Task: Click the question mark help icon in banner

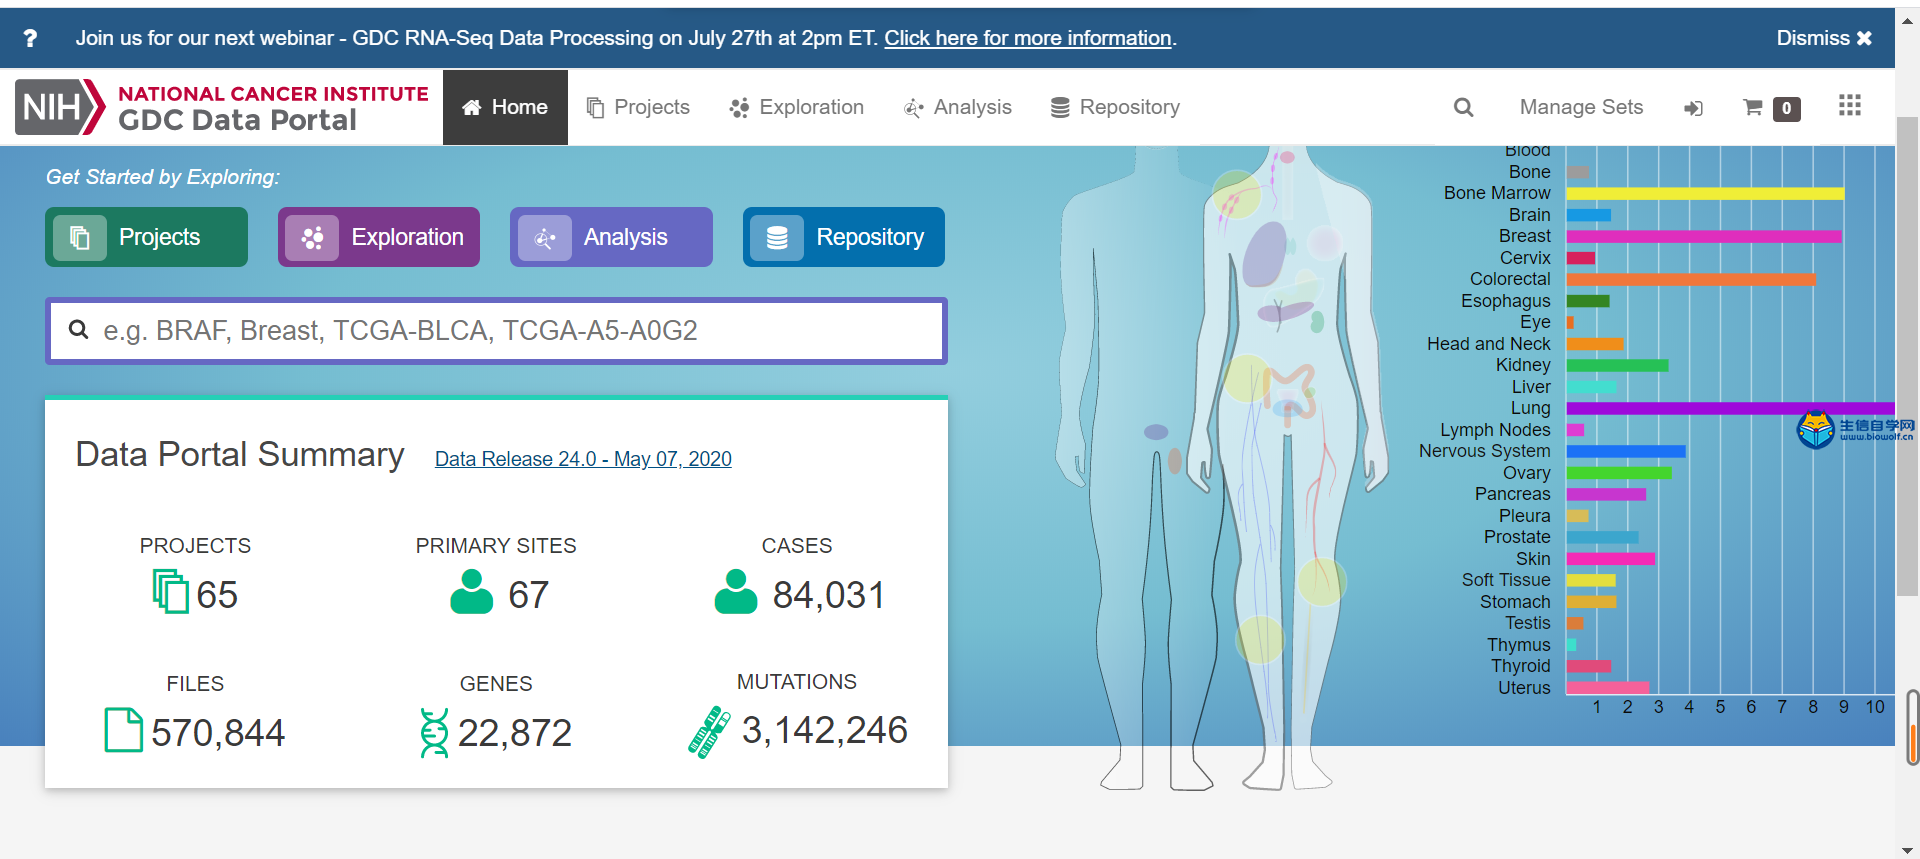Action: pos(30,38)
